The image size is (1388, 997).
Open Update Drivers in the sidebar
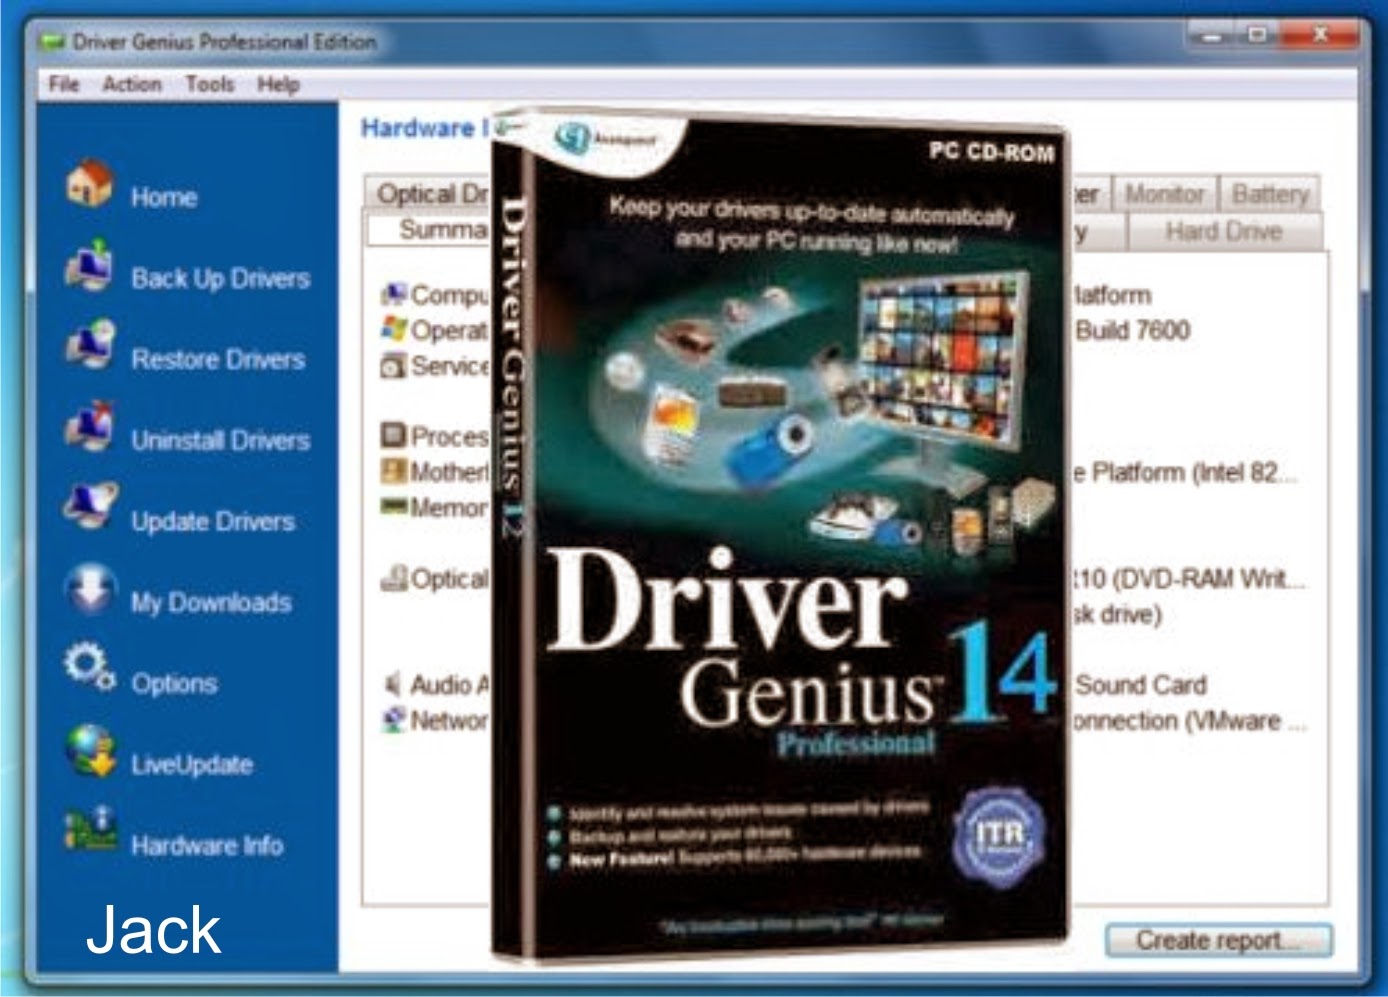point(213,521)
